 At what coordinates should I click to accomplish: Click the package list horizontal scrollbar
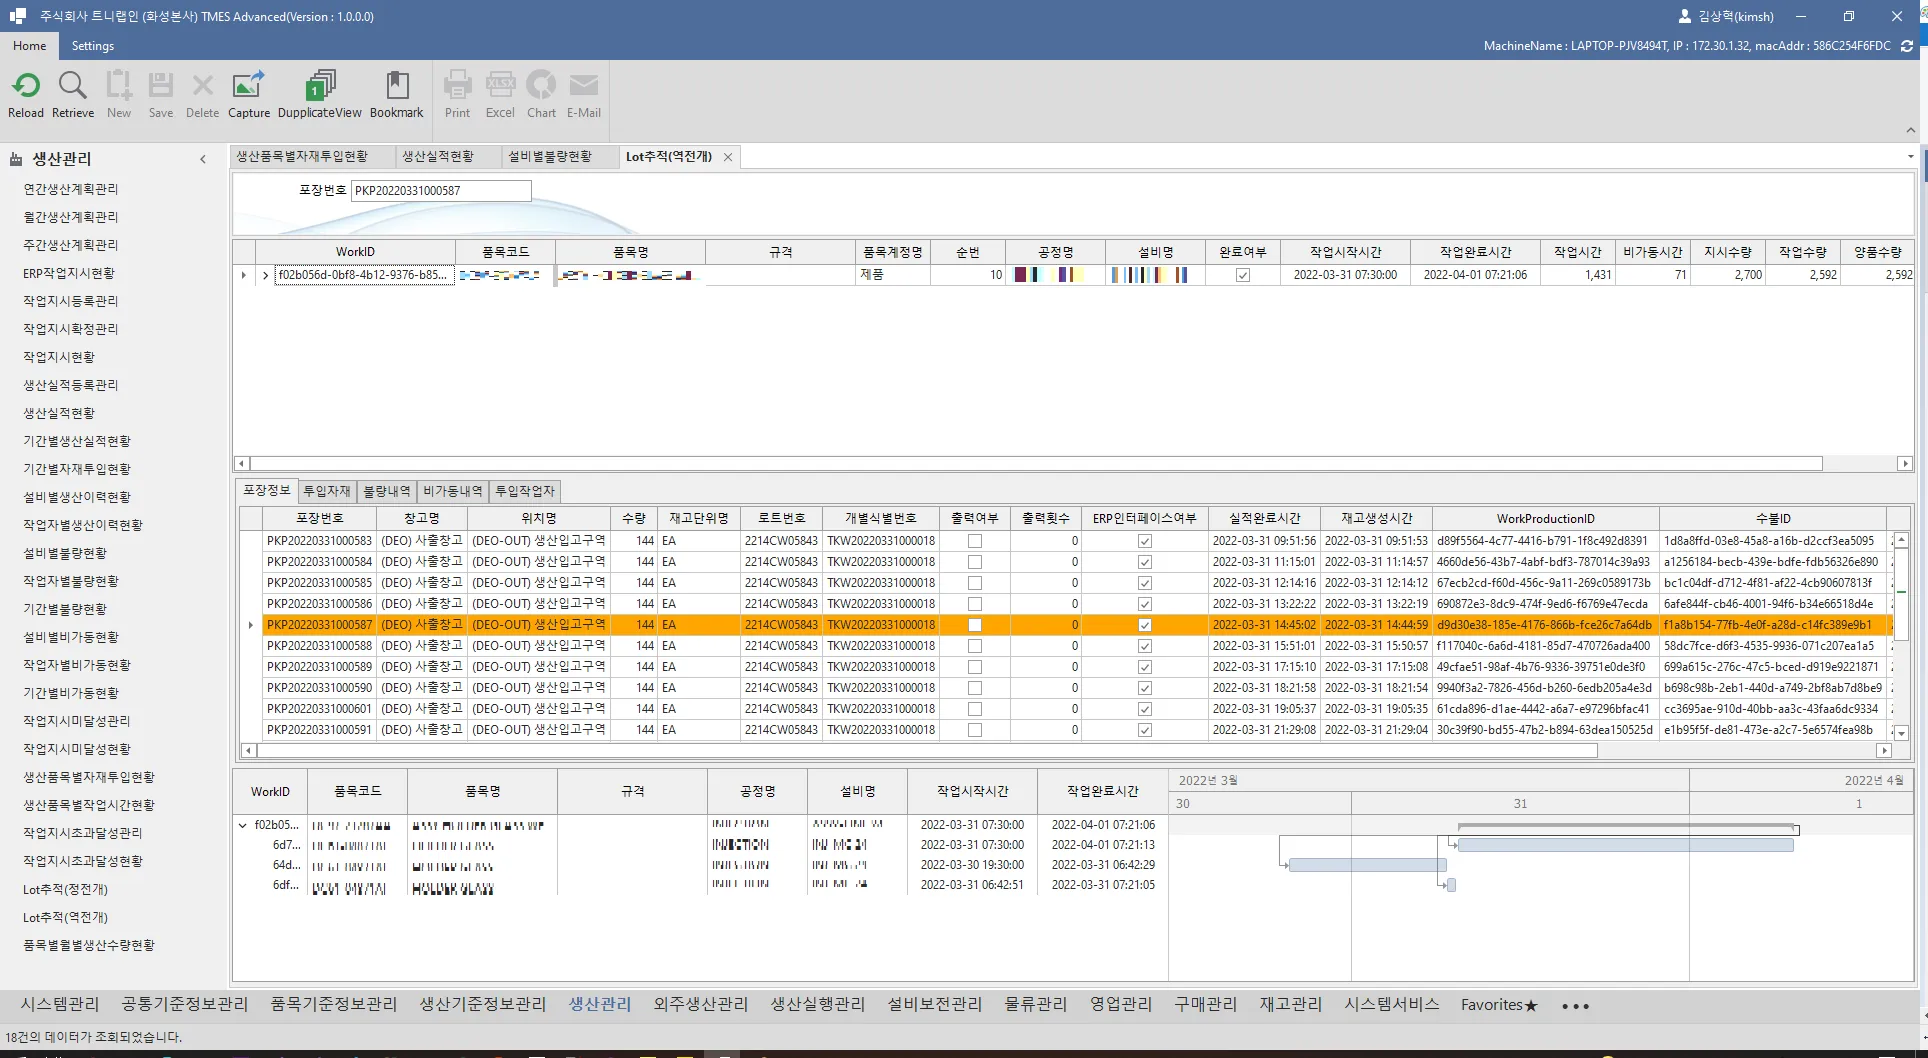928,750
